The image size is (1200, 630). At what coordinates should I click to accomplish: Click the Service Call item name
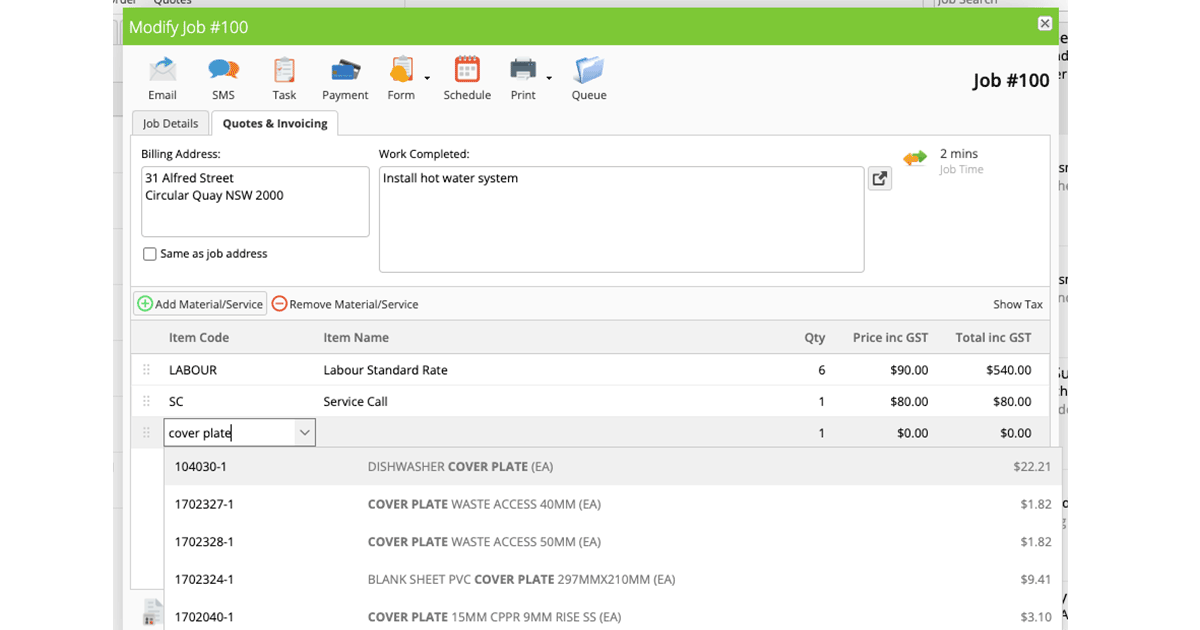(355, 401)
